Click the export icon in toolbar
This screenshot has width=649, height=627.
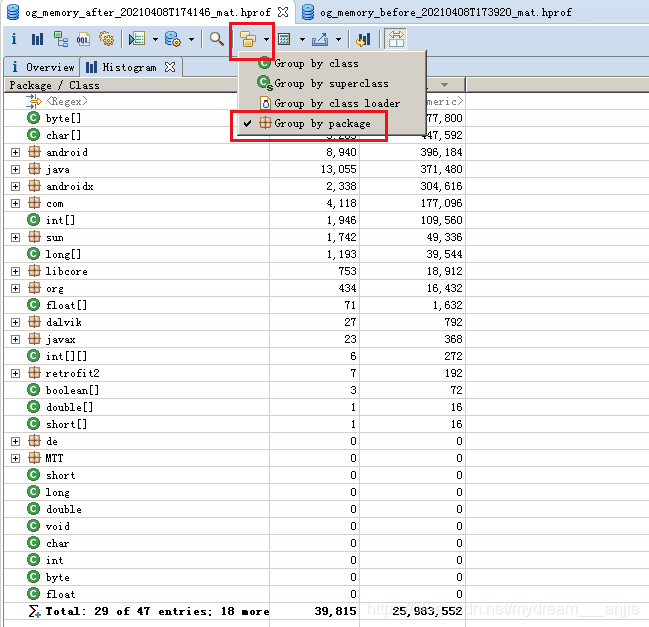coord(320,39)
